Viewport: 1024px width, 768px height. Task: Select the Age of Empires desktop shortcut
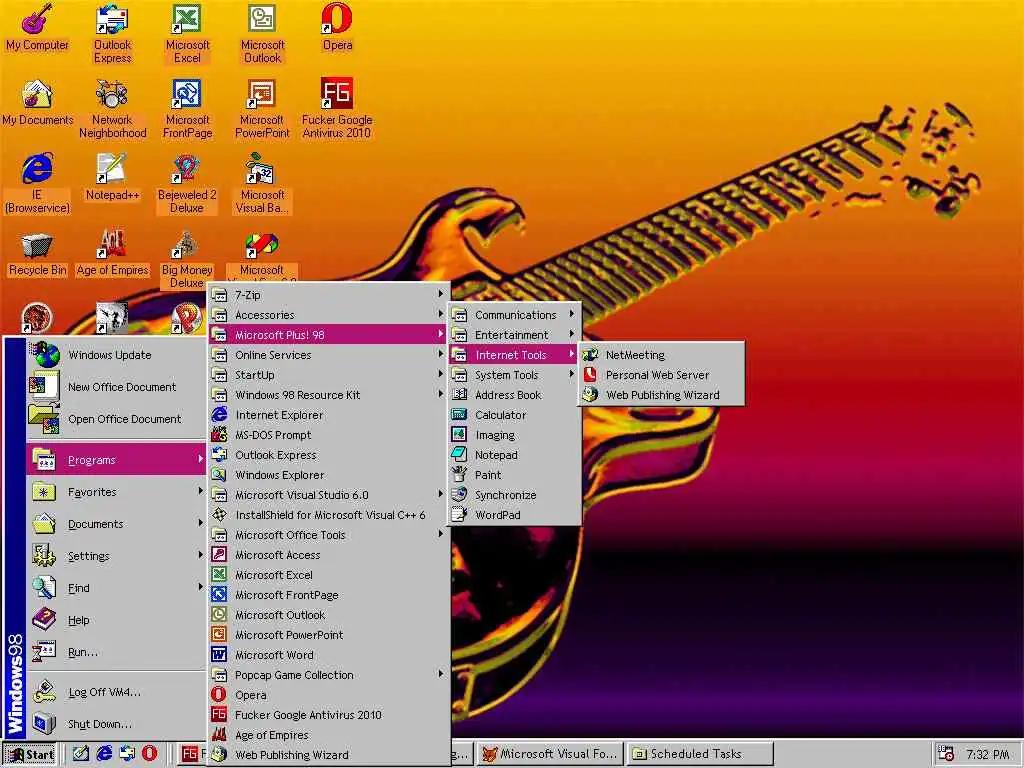click(x=112, y=253)
